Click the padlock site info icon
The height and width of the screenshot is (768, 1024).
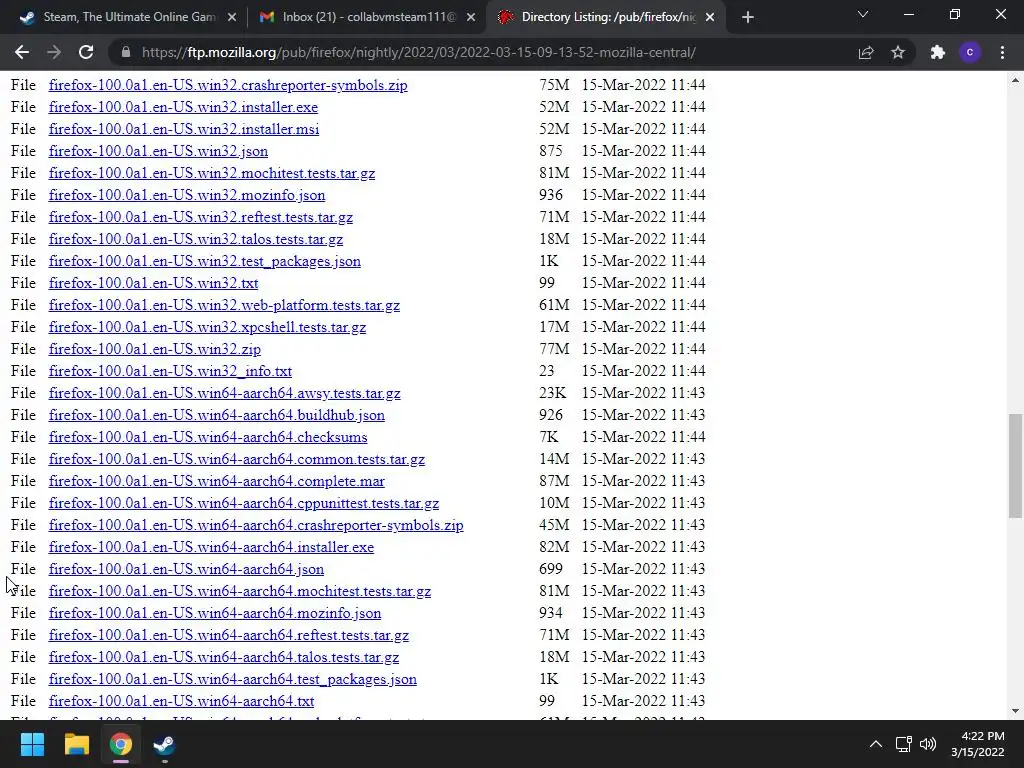(x=126, y=52)
